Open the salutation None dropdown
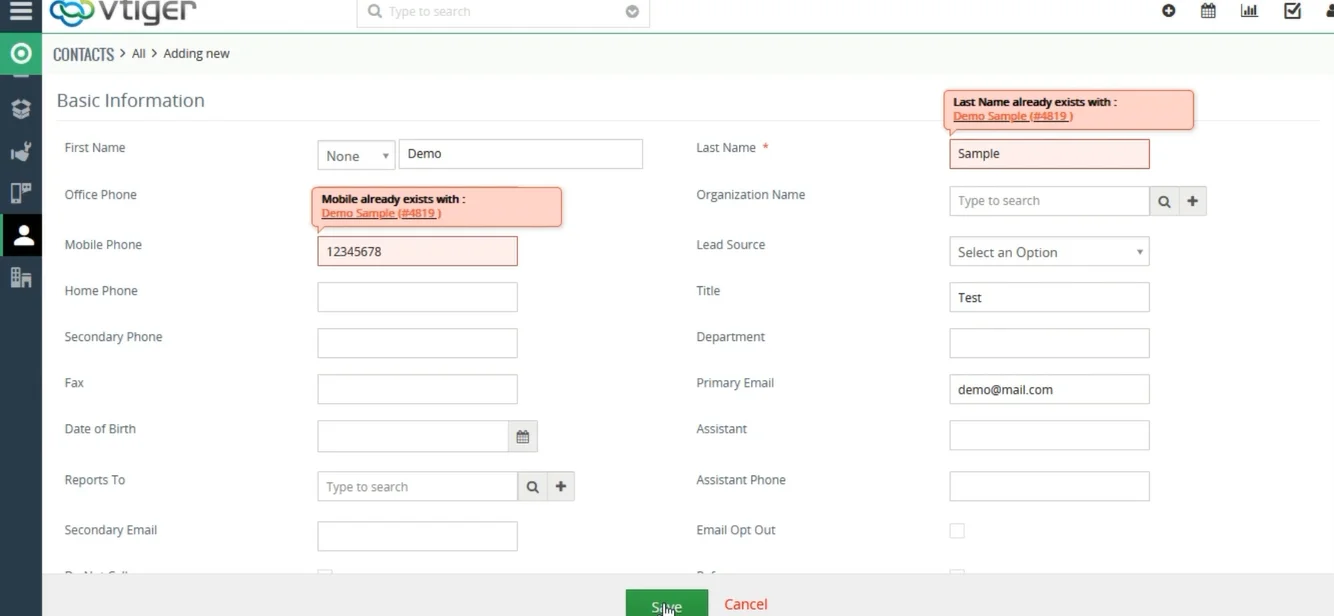1334x616 pixels. [x=356, y=156]
